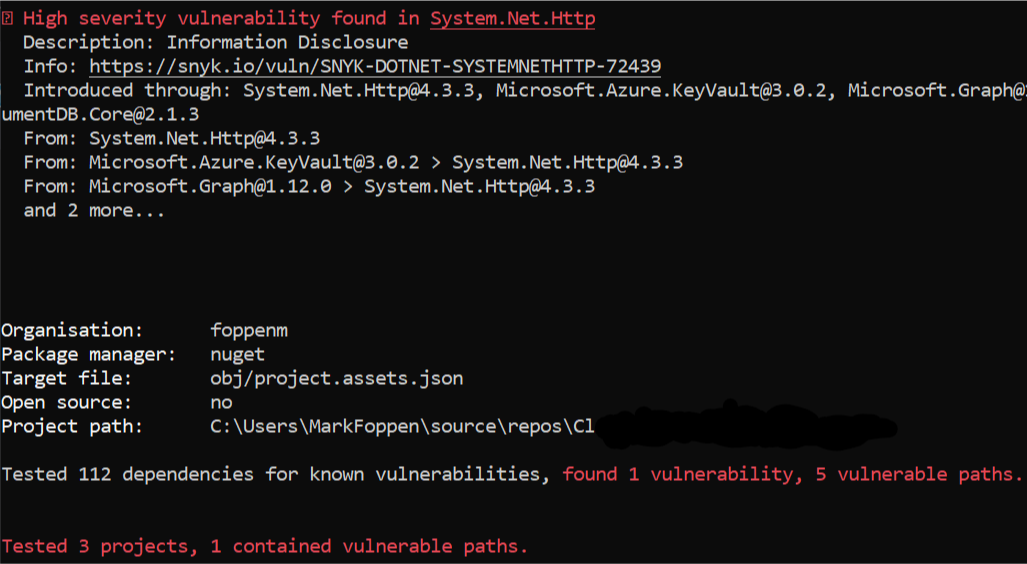Click the warning icon before High severity
The image size is (1027, 564).
7,18
